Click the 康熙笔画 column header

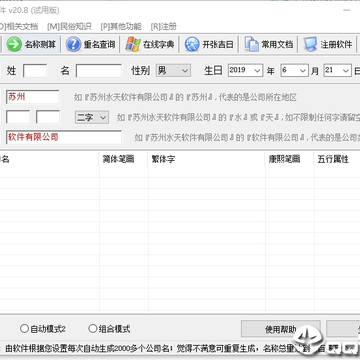point(290,159)
